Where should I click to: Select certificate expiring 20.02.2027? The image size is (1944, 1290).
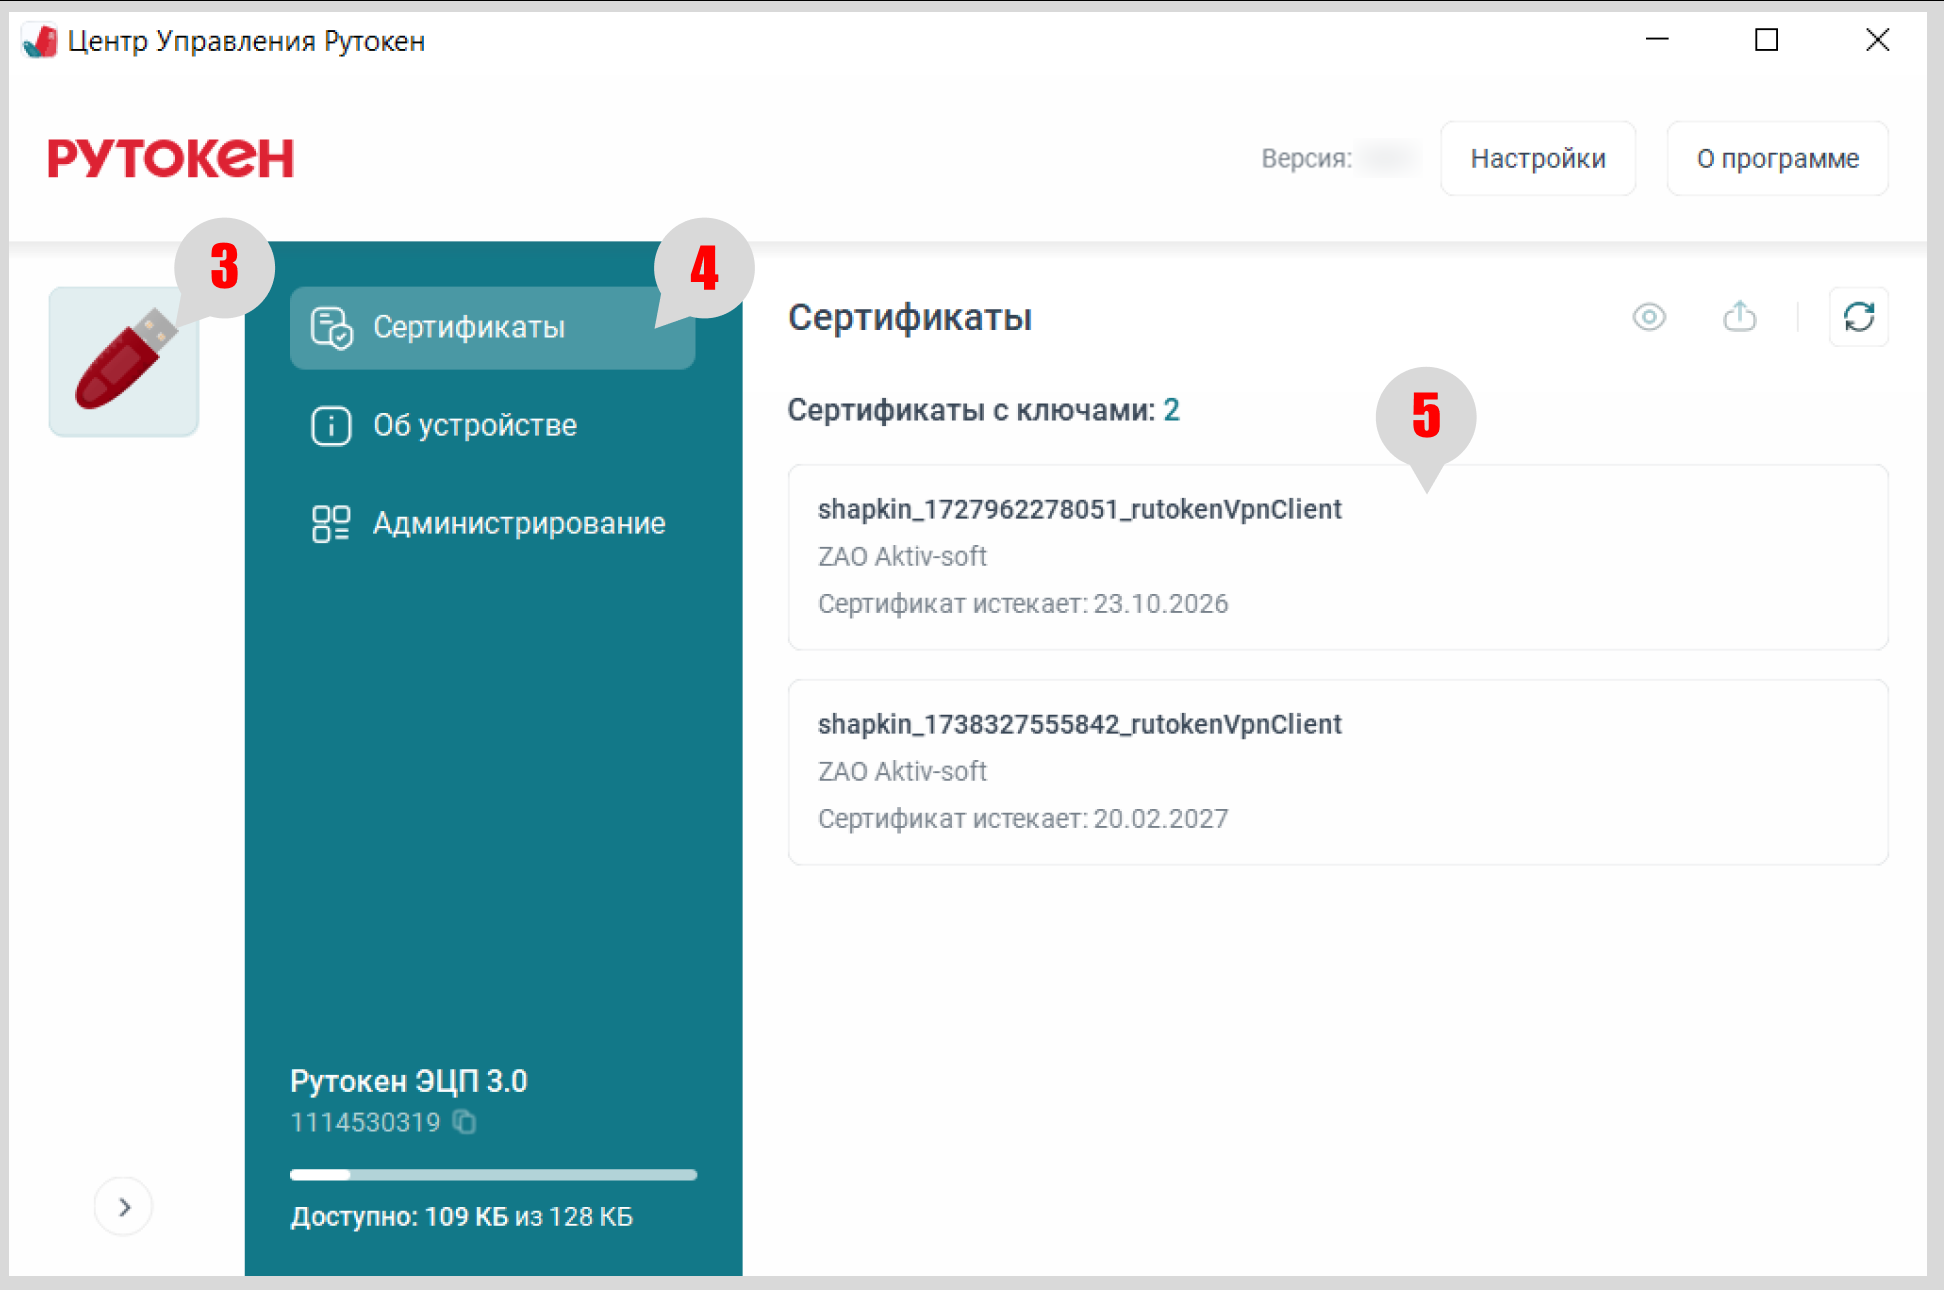[x=1337, y=772]
